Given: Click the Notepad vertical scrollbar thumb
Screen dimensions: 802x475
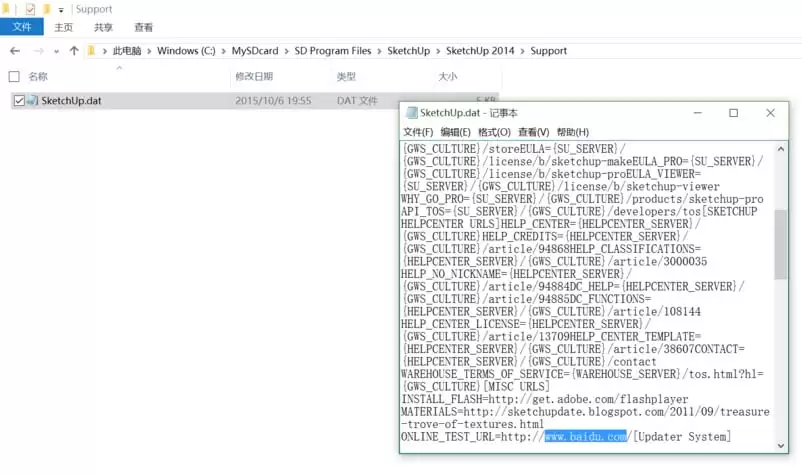Looking at the screenshot, I should [x=781, y=243].
